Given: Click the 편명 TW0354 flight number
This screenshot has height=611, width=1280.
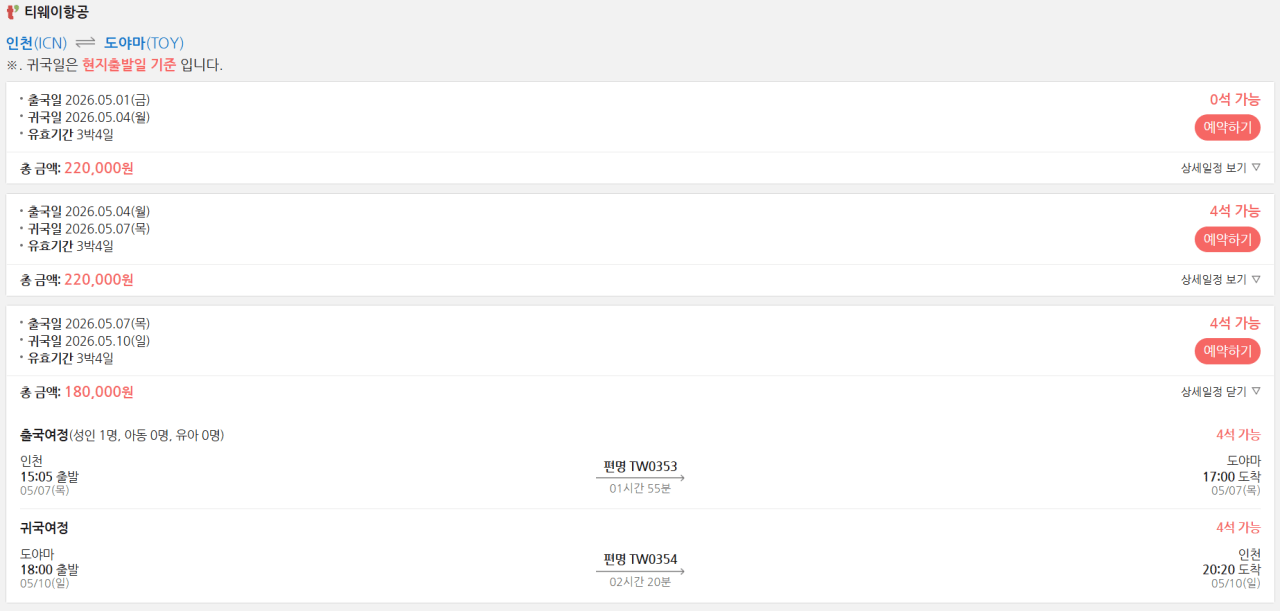Looking at the screenshot, I should [x=640, y=559].
